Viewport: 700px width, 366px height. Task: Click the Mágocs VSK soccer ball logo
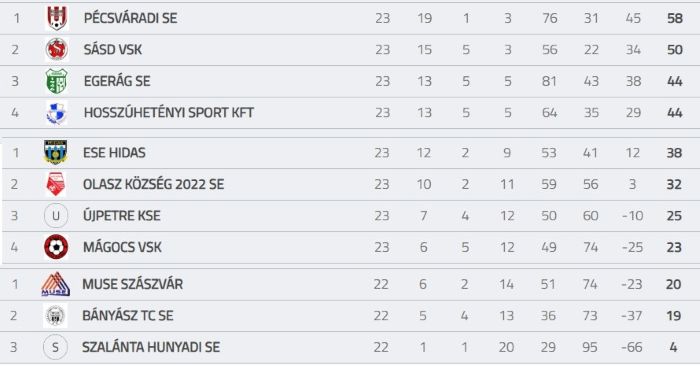[x=56, y=247]
